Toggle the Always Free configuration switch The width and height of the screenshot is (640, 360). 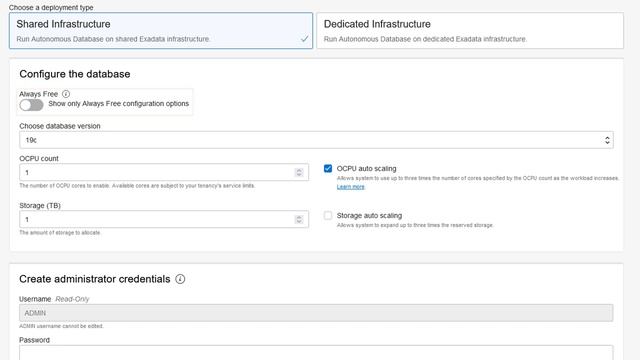point(31,105)
